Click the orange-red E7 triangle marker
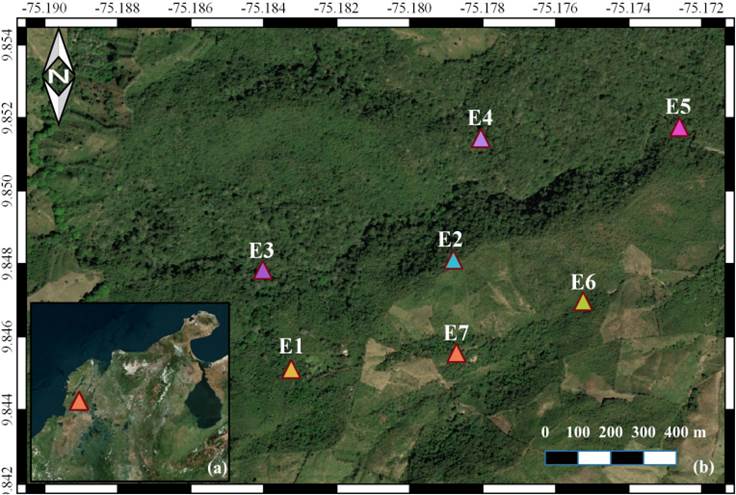 (x=457, y=355)
